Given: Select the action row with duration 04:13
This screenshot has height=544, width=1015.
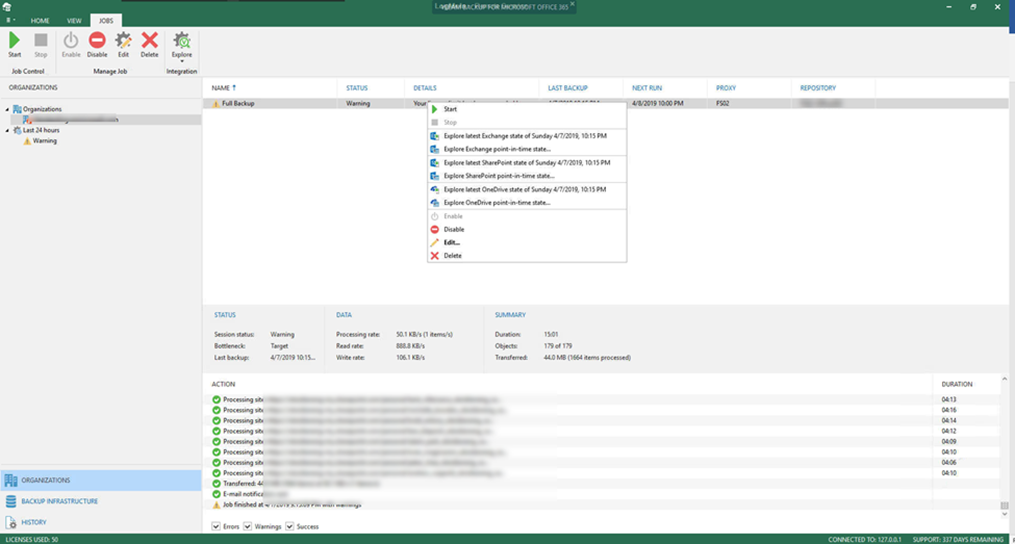Looking at the screenshot, I should (601, 400).
